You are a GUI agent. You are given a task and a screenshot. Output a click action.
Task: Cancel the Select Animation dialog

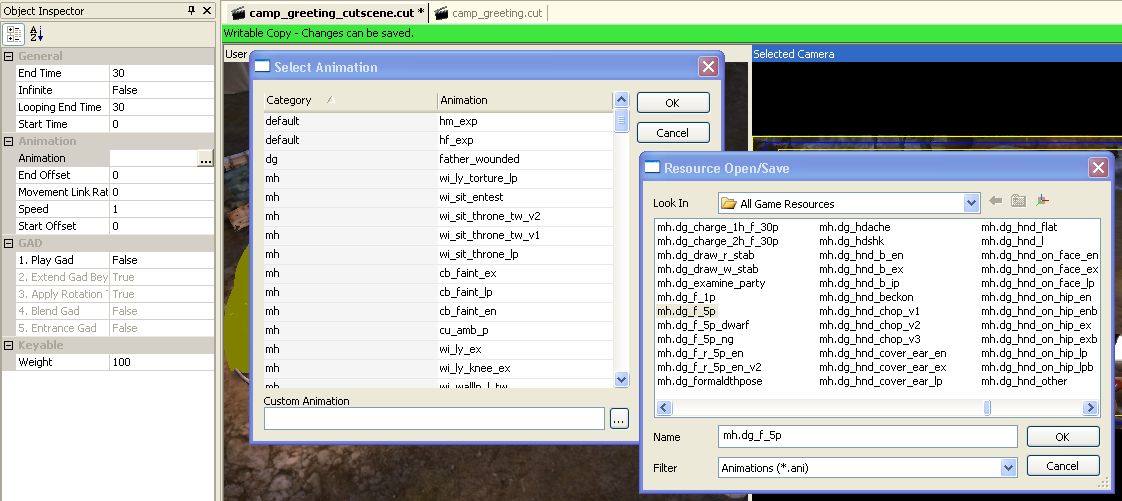click(x=672, y=133)
